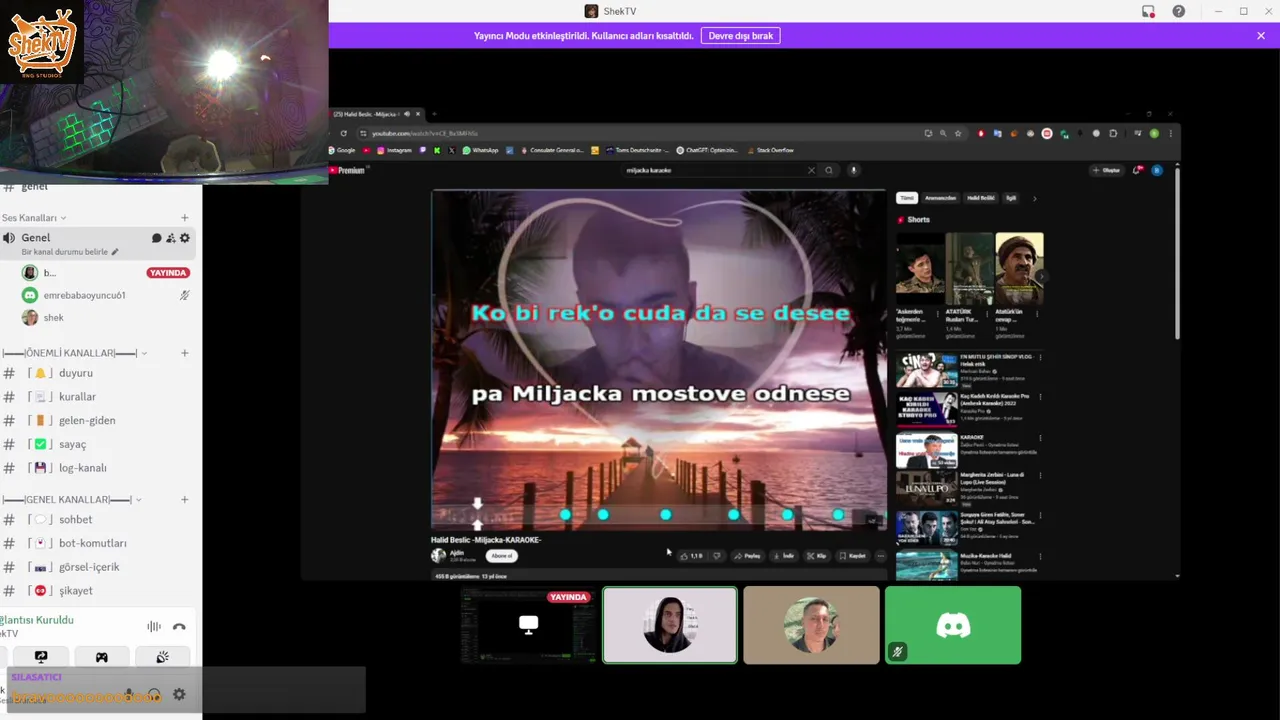Reload the page in Chrome
Screen dimensions: 1280x720
tap(344, 133)
